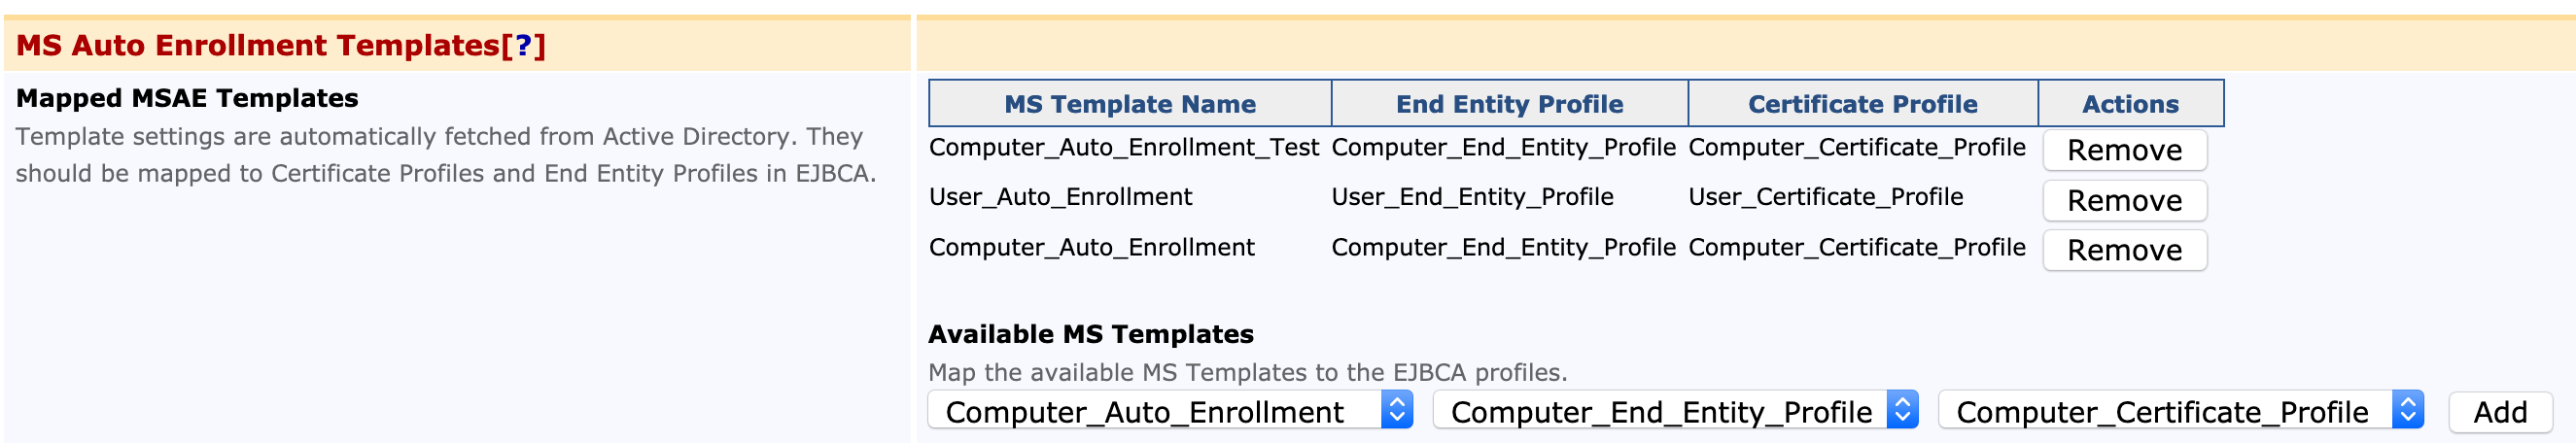This screenshot has height=443, width=2576.
Task: Remove the third row Computer_Auto_Enrollment mapping
Action: click(x=2123, y=250)
